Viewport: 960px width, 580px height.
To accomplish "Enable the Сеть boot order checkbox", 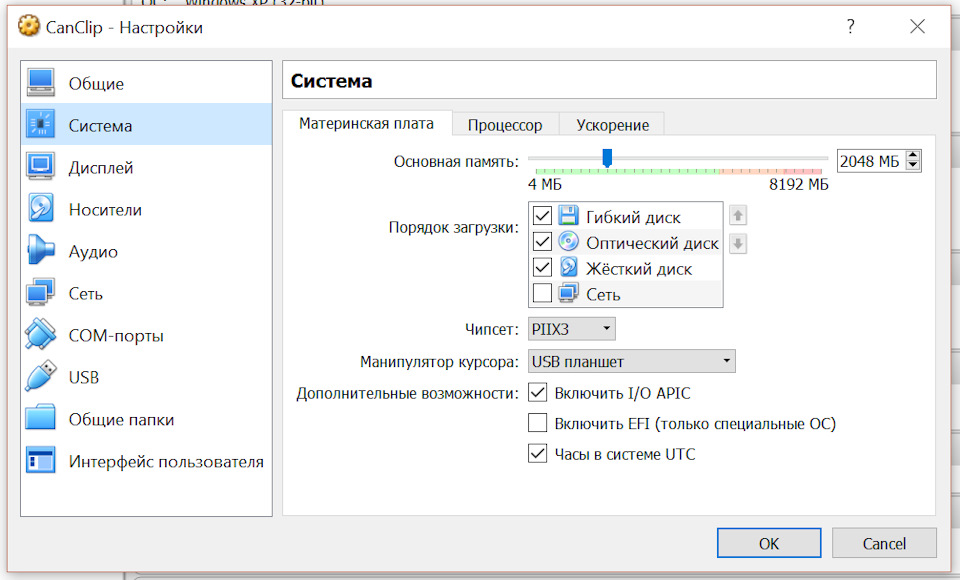I will pos(542,293).
